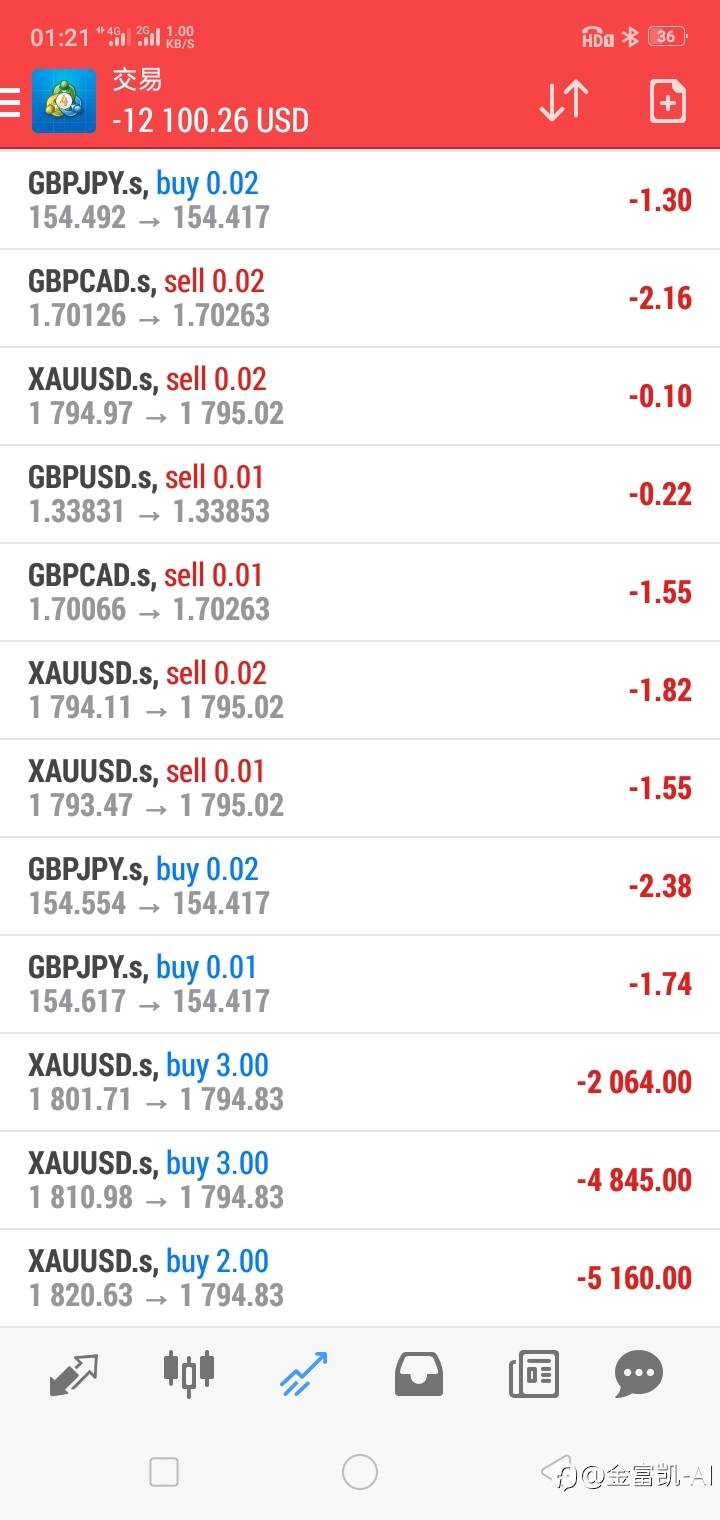Tap the -12 100.26 USD balance header
Viewport: 720px width, 1520px height.
(x=210, y=121)
